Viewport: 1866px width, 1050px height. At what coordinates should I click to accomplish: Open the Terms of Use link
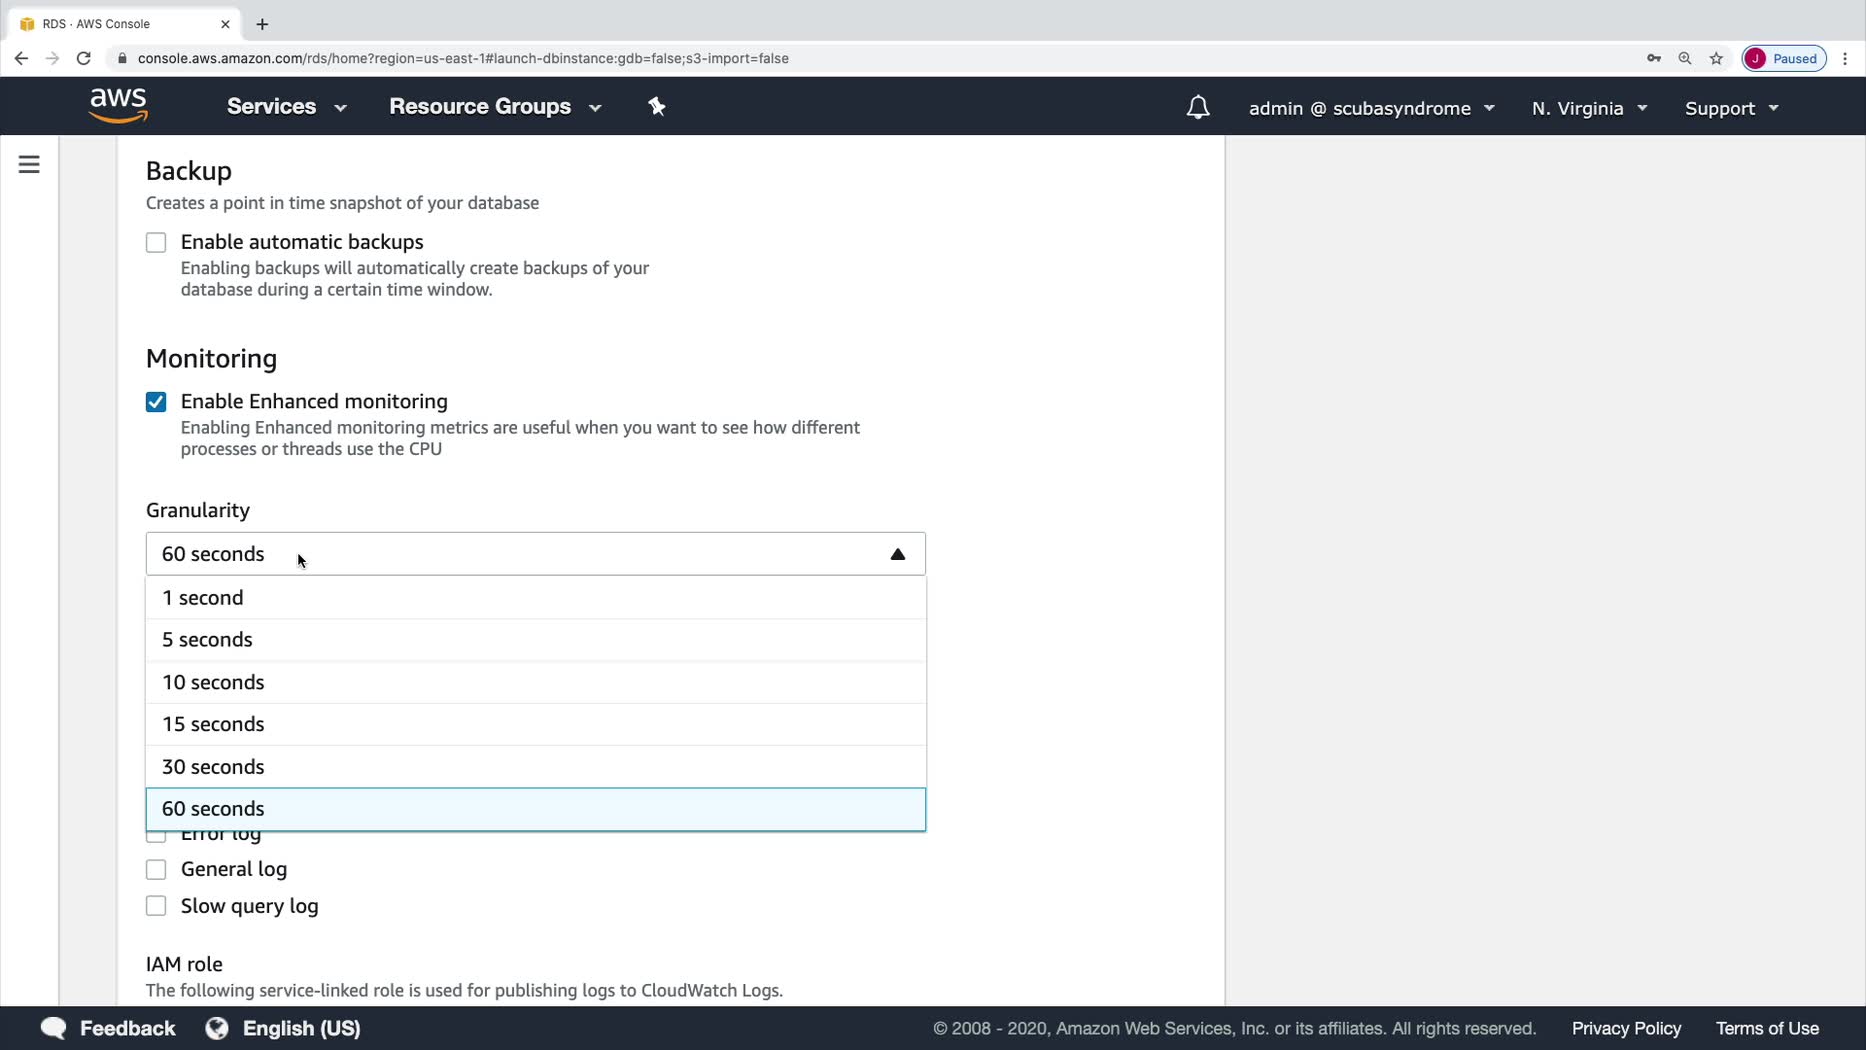pyautogui.click(x=1767, y=1028)
